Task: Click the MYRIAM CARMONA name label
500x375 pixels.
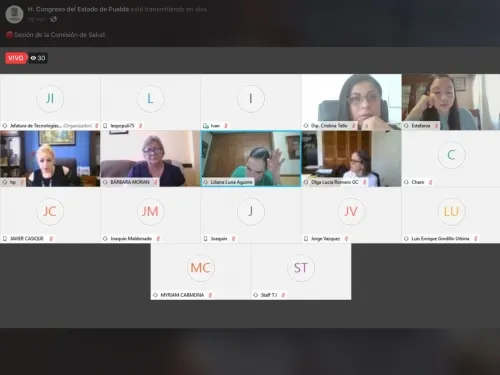Action: click(x=182, y=295)
